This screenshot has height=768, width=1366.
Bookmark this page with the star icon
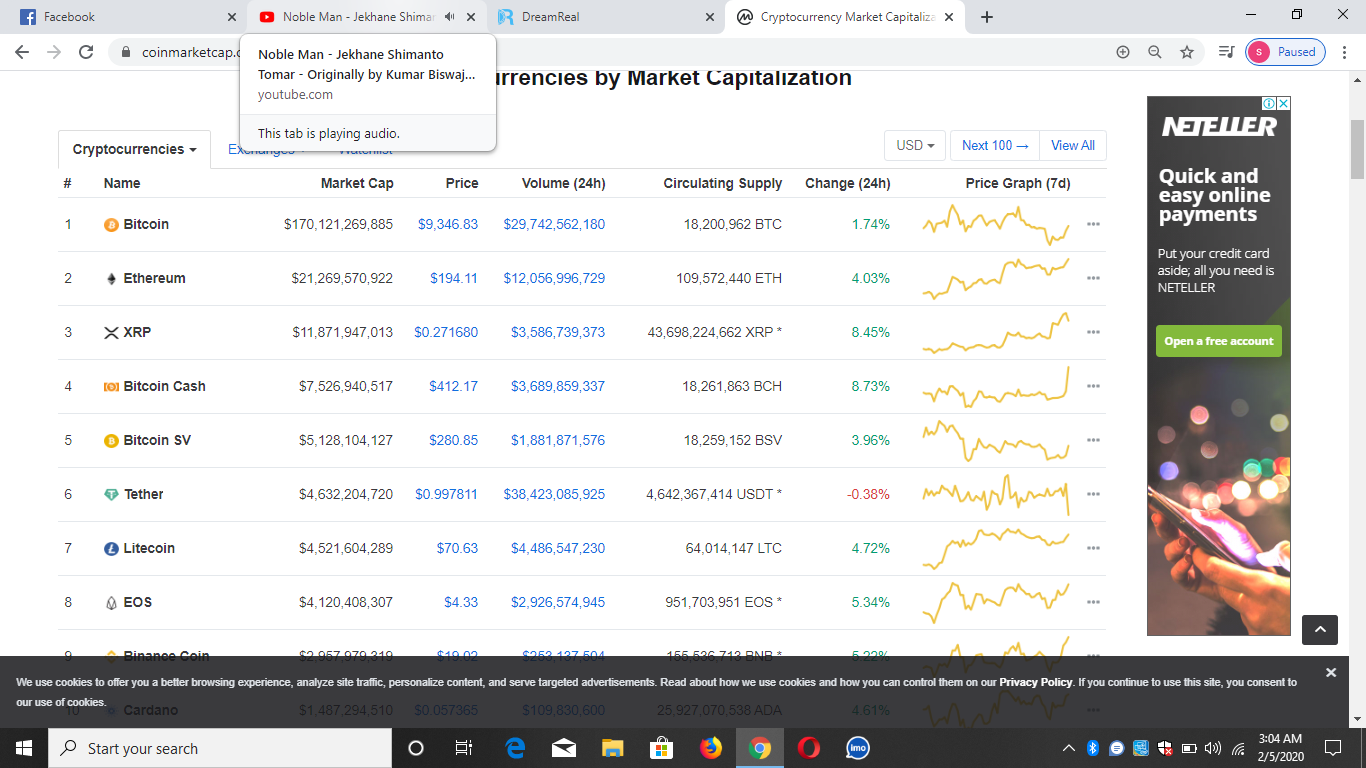(x=1187, y=52)
